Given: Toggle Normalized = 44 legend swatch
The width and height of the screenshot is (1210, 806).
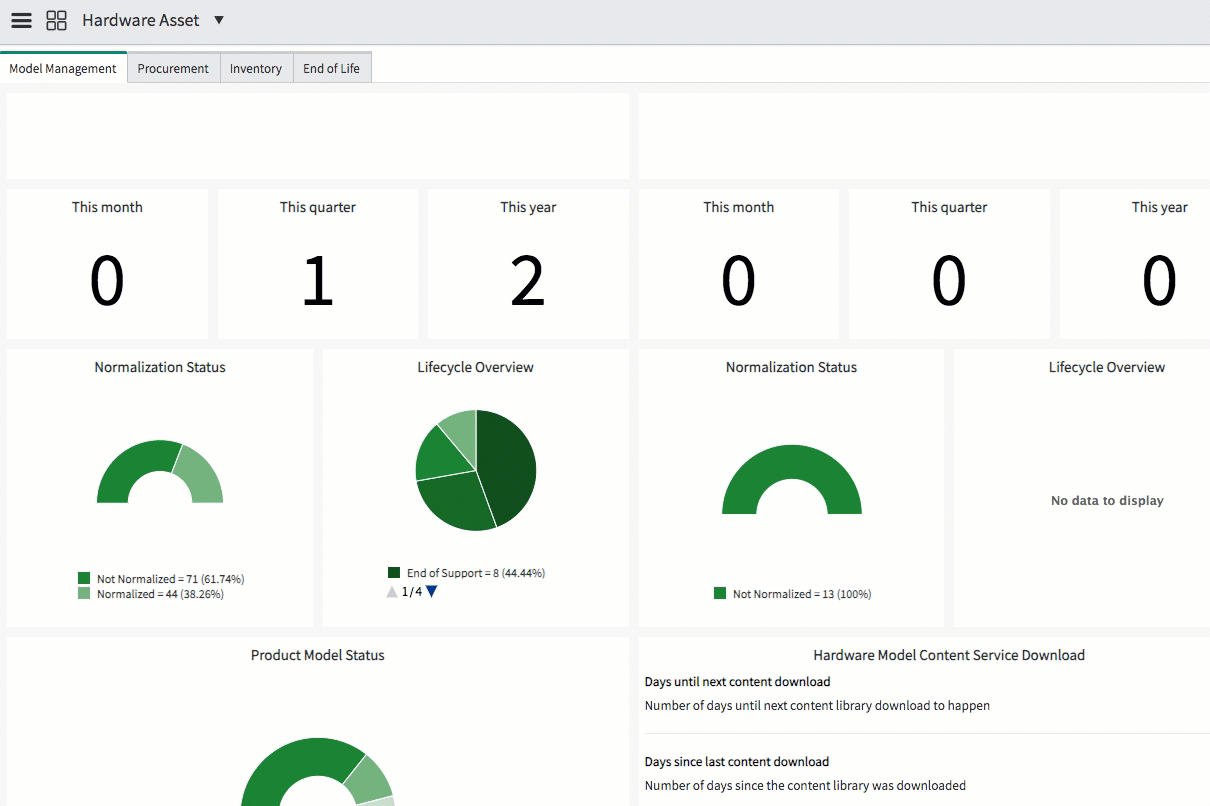Looking at the screenshot, I should [84, 593].
